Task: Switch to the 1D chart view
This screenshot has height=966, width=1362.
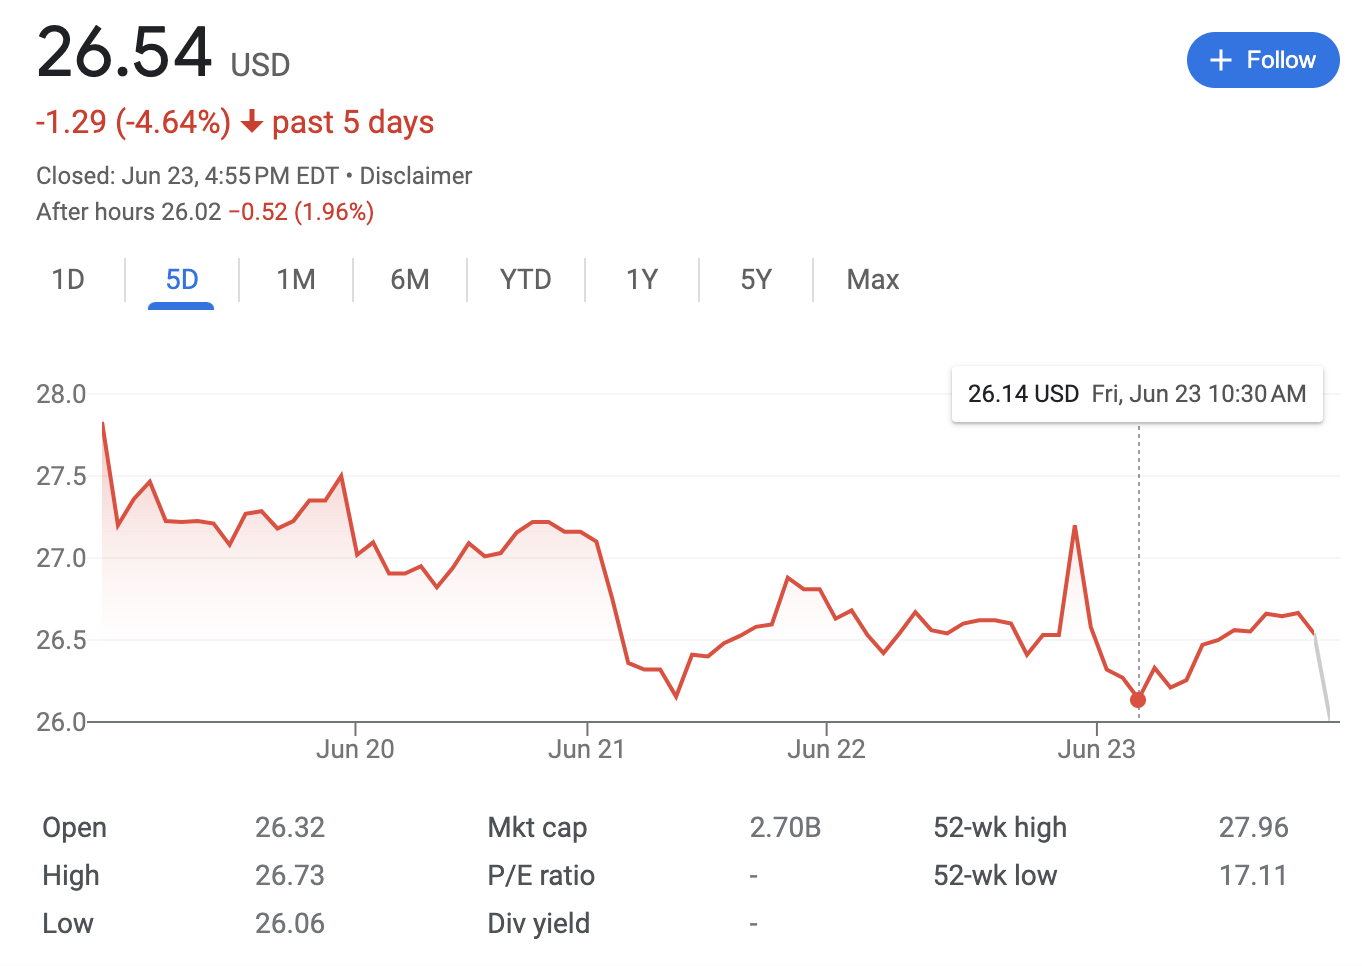Action: point(67,280)
